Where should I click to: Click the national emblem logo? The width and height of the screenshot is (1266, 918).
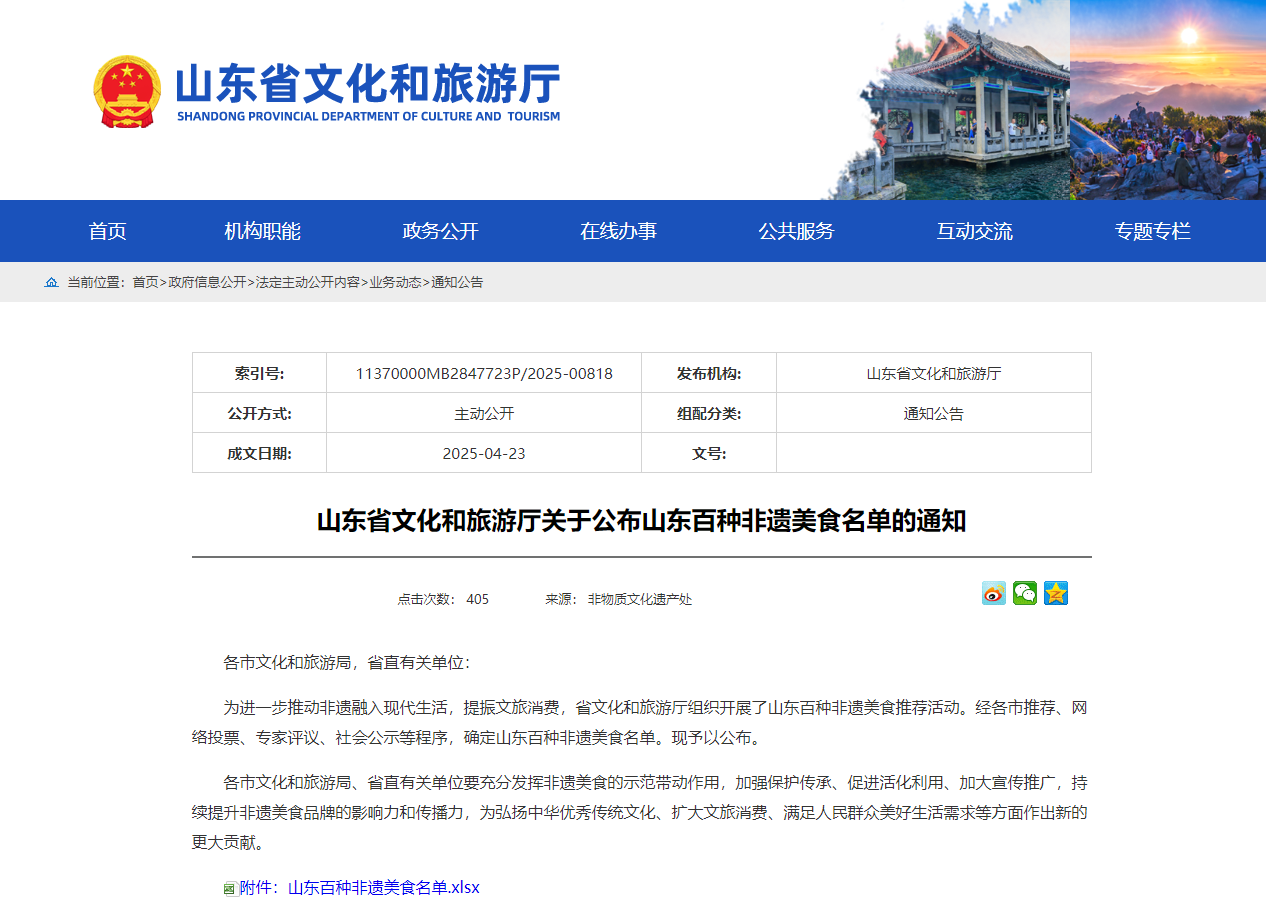pyautogui.click(x=127, y=91)
